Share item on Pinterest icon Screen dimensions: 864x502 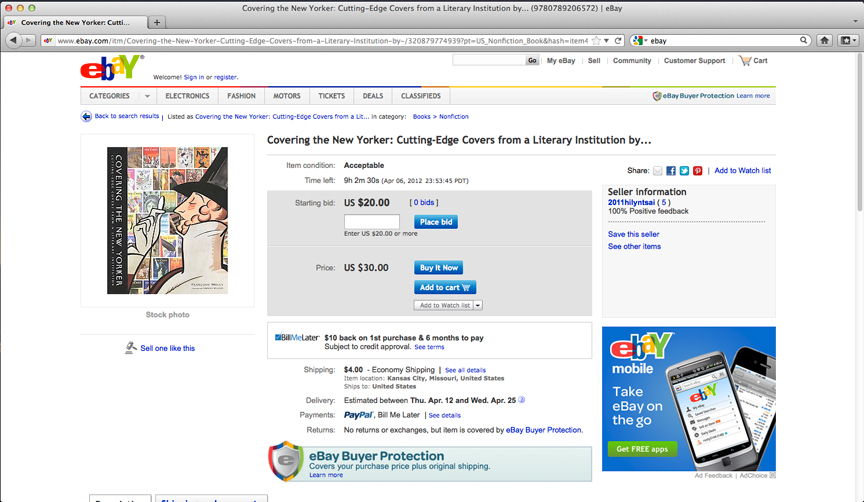698,171
